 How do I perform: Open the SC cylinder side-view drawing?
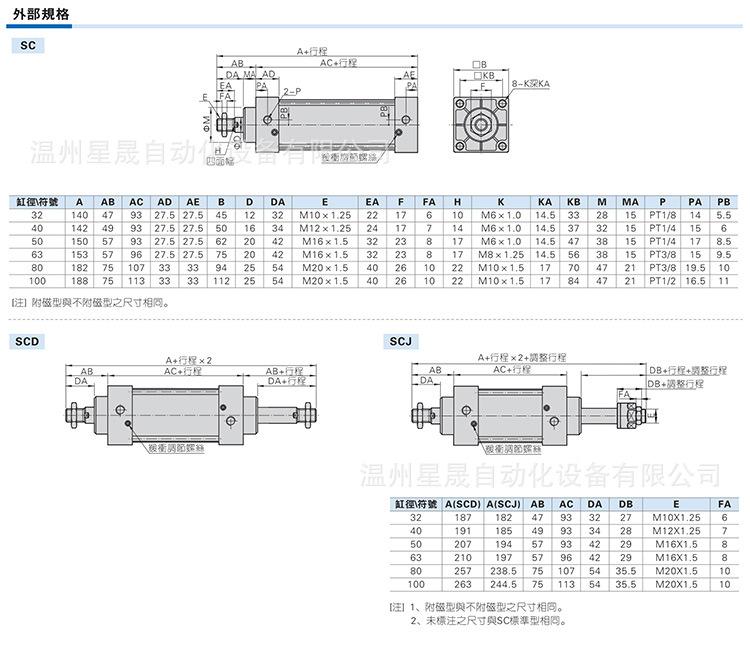(309, 106)
